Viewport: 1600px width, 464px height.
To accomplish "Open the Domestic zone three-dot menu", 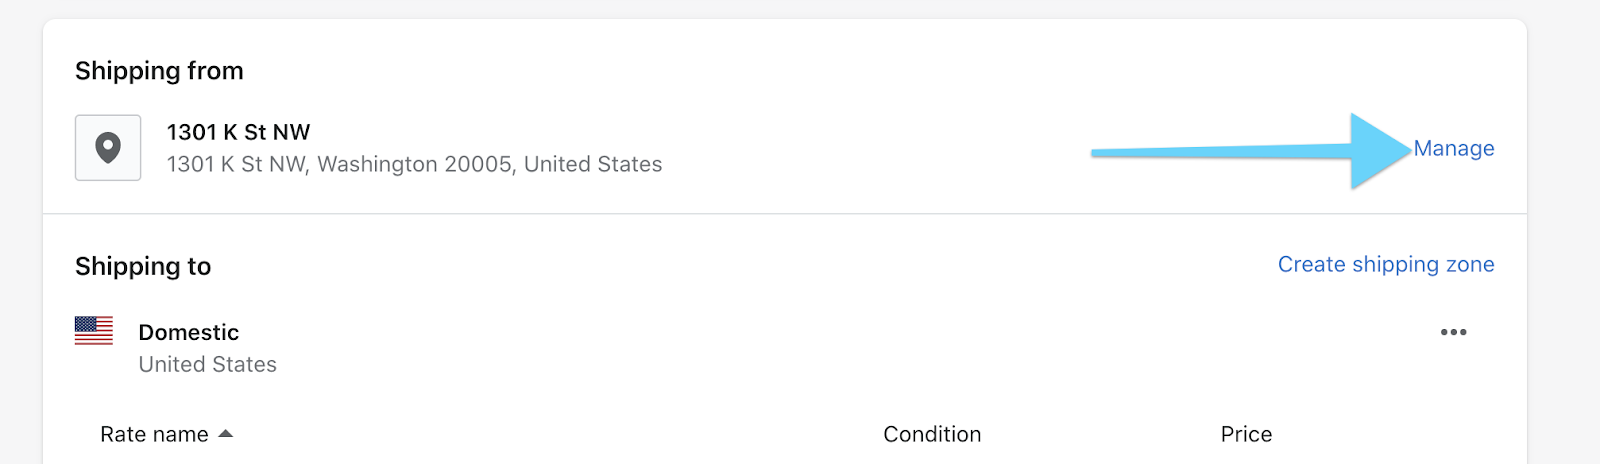I will pos(1453,332).
